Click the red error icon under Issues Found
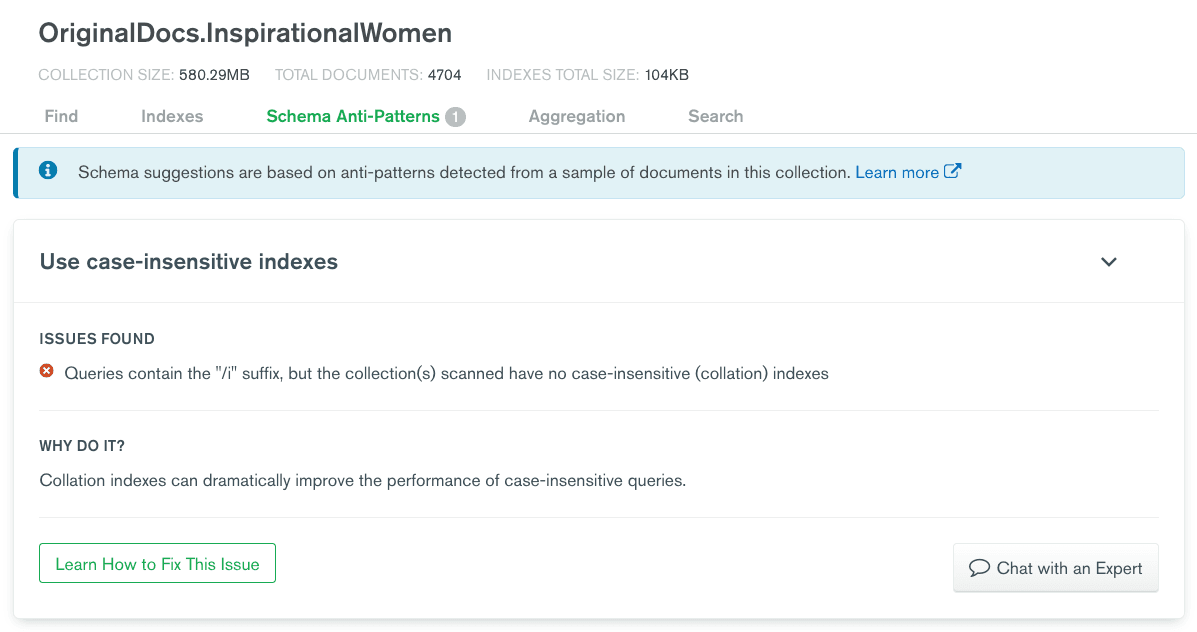The width and height of the screenshot is (1197, 632). point(47,372)
